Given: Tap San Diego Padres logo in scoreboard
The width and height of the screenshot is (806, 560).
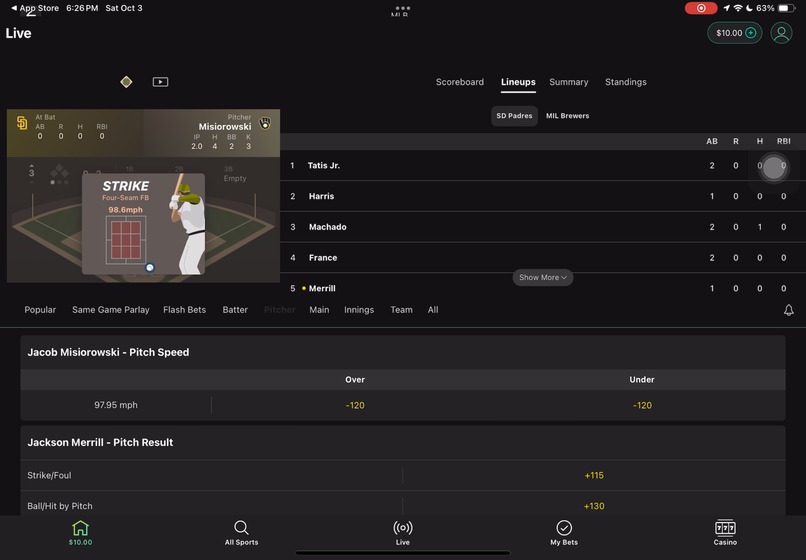Looking at the screenshot, I should pyautogui.click(x=22, y=123).
